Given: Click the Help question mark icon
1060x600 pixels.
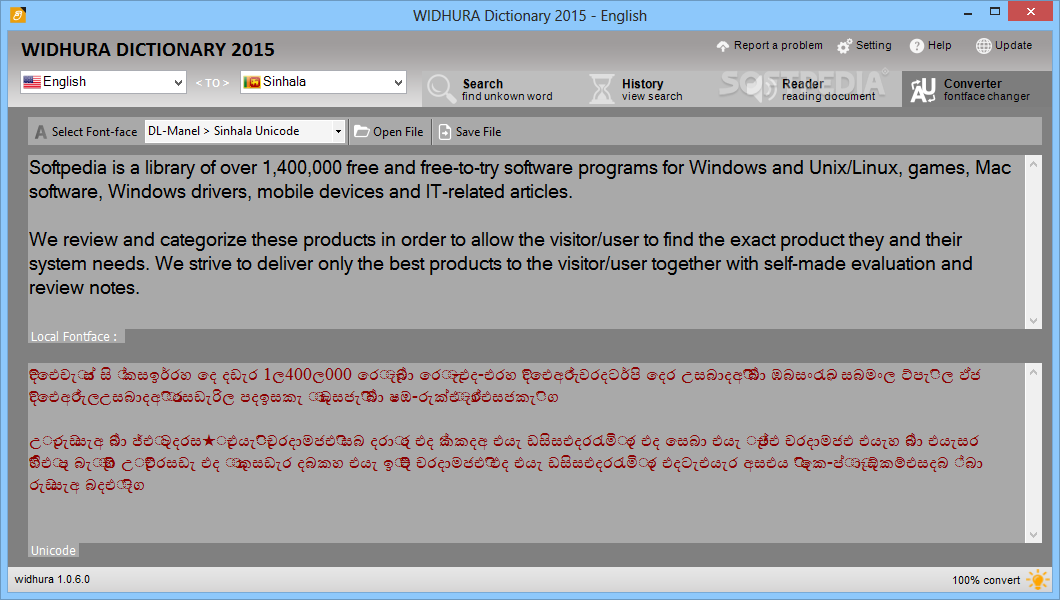Looking at the screenshot, I should [917, 46].
